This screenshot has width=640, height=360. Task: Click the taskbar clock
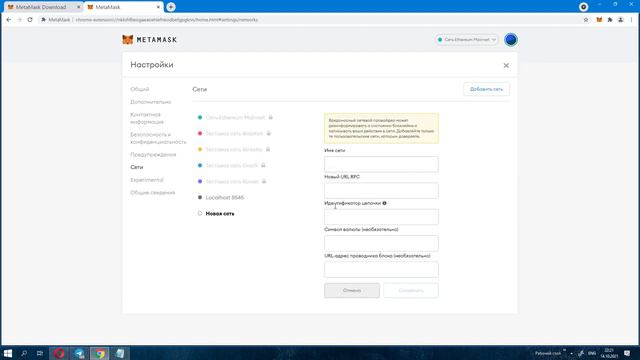pos(609,353)
